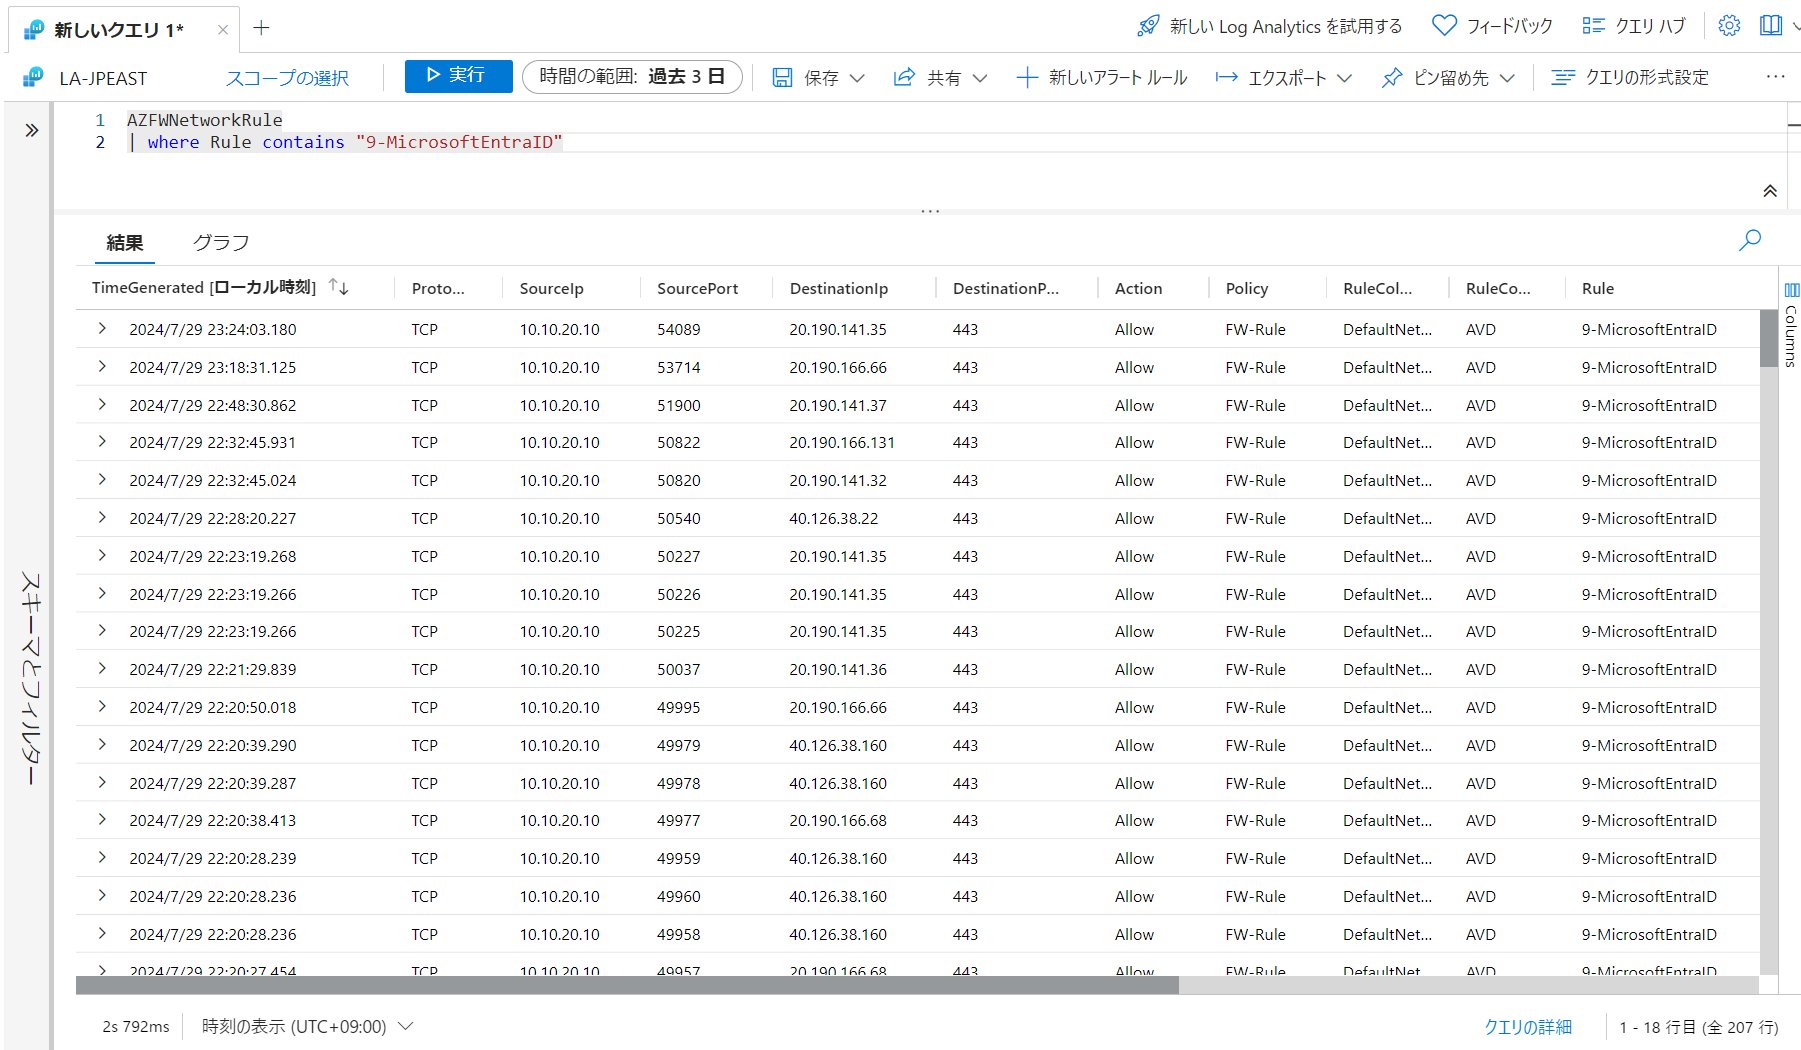
Task: Expand row 2024/7/29 22:20:38.413
Action: [102, 820]
